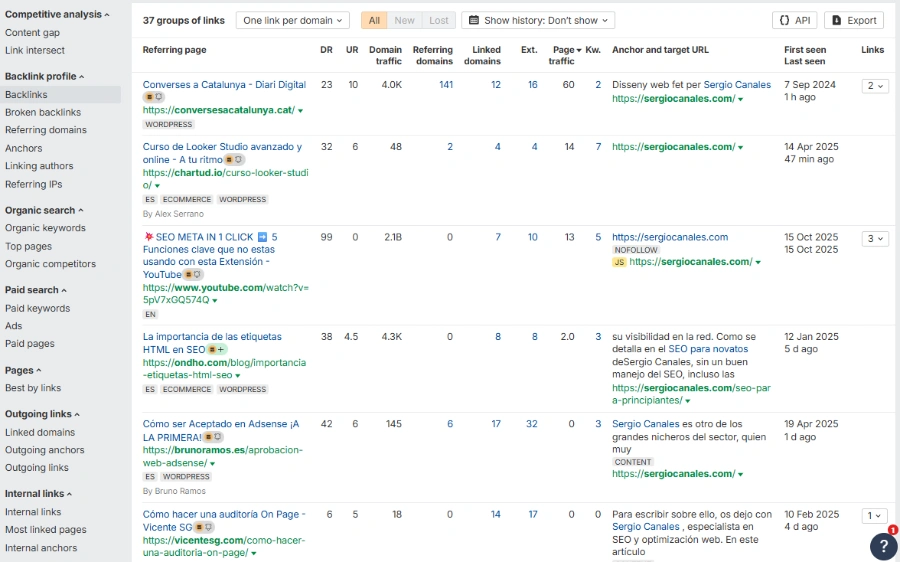Open La importancia de las etiquetas HTML link
Viewport: 900px width, 562px height.
212,343
